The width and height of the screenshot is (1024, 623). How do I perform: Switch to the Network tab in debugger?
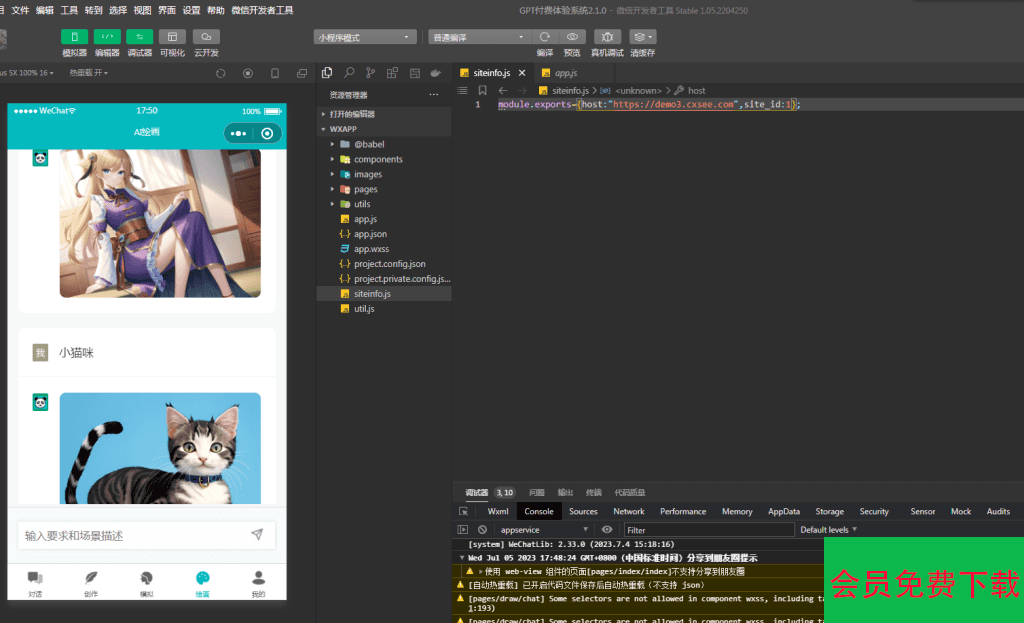[628, 511]
